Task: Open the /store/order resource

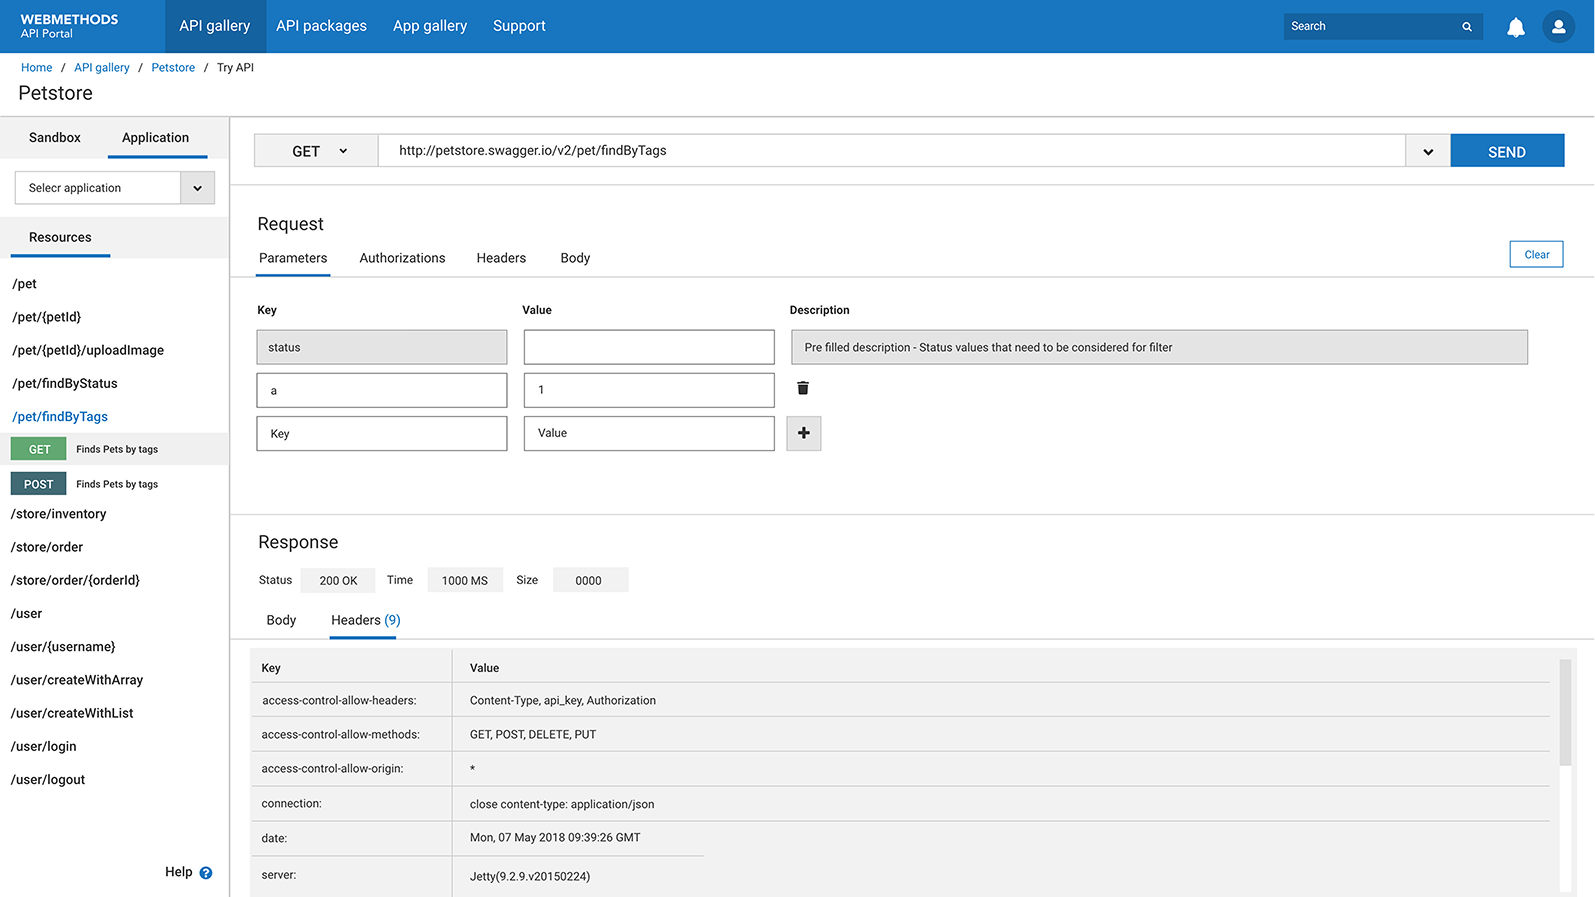Action: coord(47,547)
